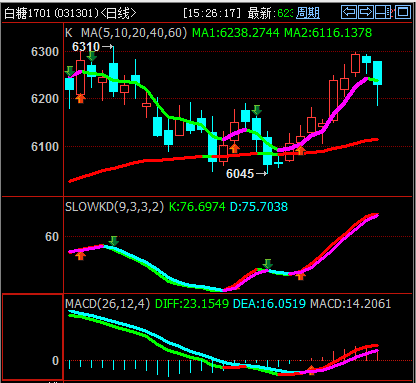
Task: Click the 最新 latest price value
Action: click(285, 13)
